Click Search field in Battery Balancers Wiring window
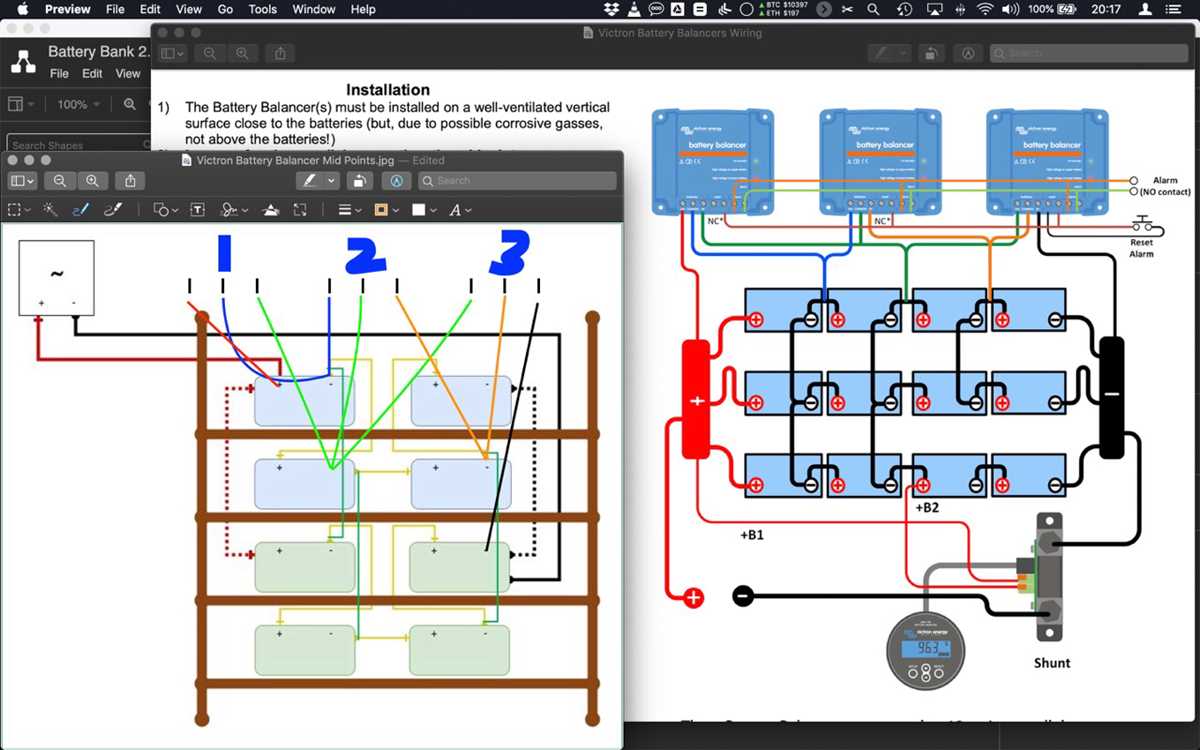Screen dimensions: 1200x750 tap(1088, 53)
